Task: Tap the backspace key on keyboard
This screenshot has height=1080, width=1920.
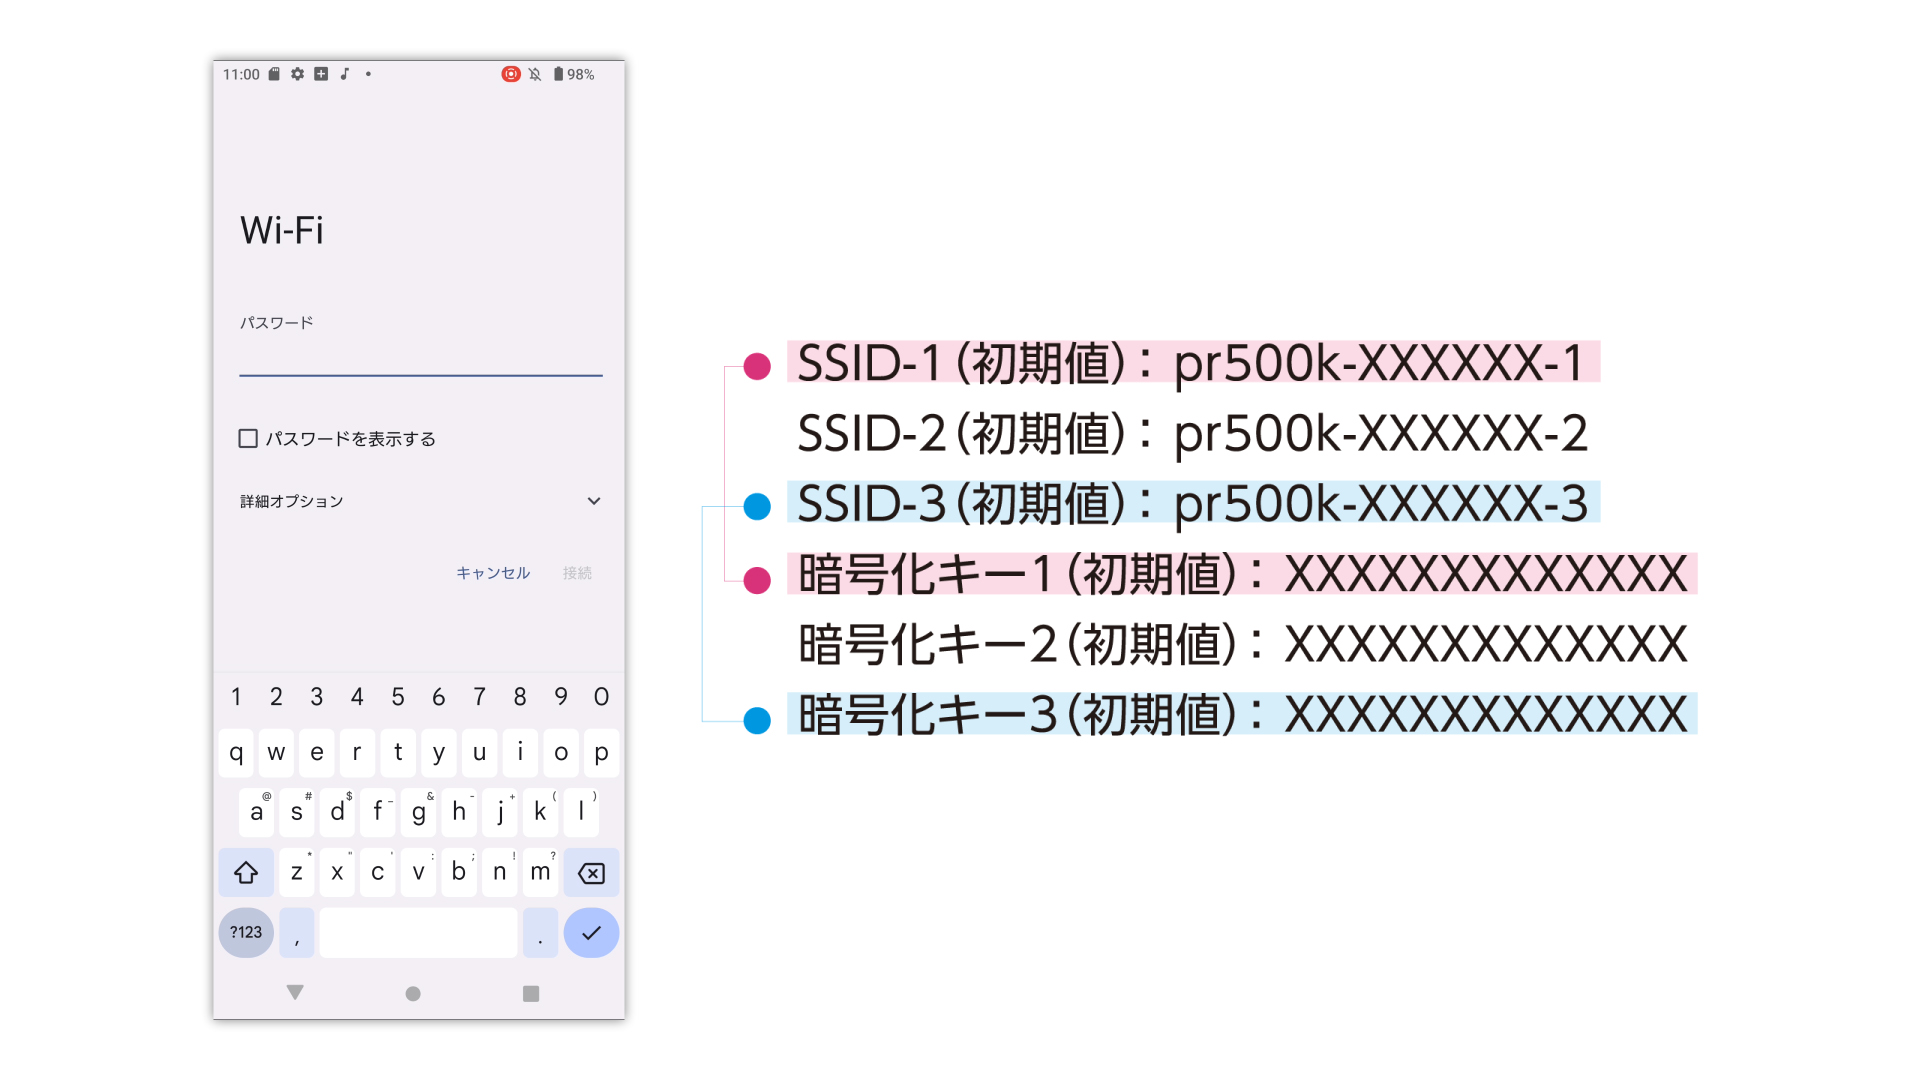Action: (591, 873)
